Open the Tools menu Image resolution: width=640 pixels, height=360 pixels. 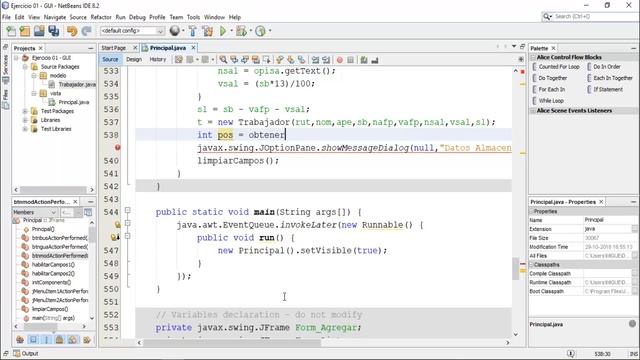tap(193, 17)
